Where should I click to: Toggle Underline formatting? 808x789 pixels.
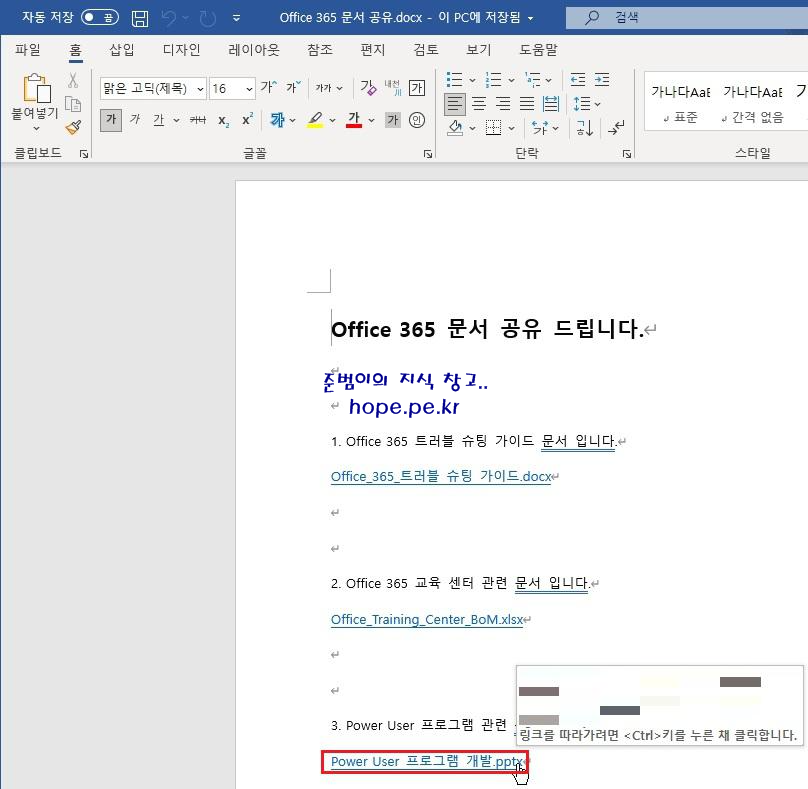pos(159,120)
